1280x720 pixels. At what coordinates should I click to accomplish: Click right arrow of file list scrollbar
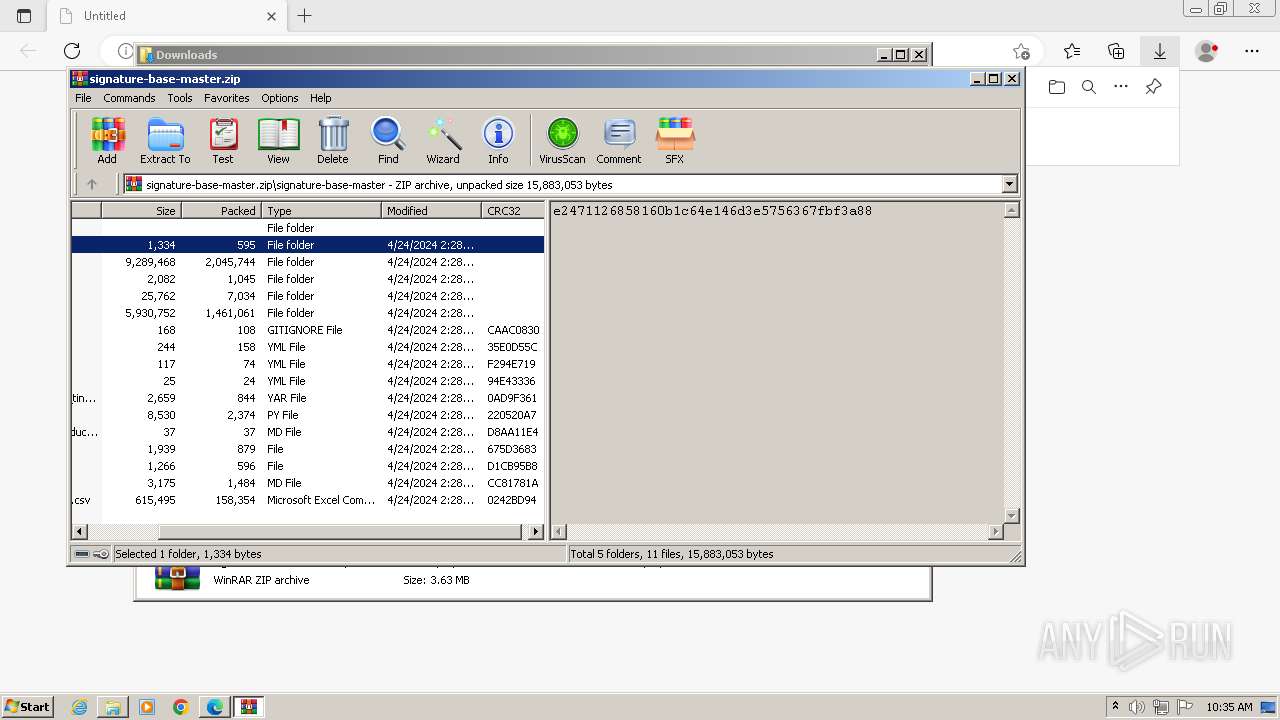[x=536, y=532]
